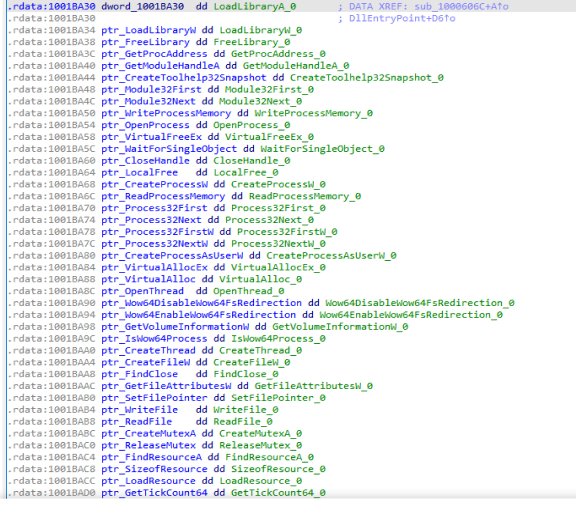Screen dimensions: 576x505
Task: Select the dword_1001BA30 label
Action: (x=143, y=7)
